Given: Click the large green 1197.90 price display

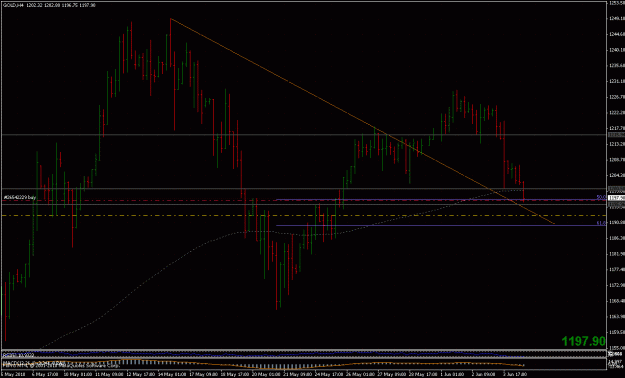Looking at the screenshot, I should coord(584,341).
